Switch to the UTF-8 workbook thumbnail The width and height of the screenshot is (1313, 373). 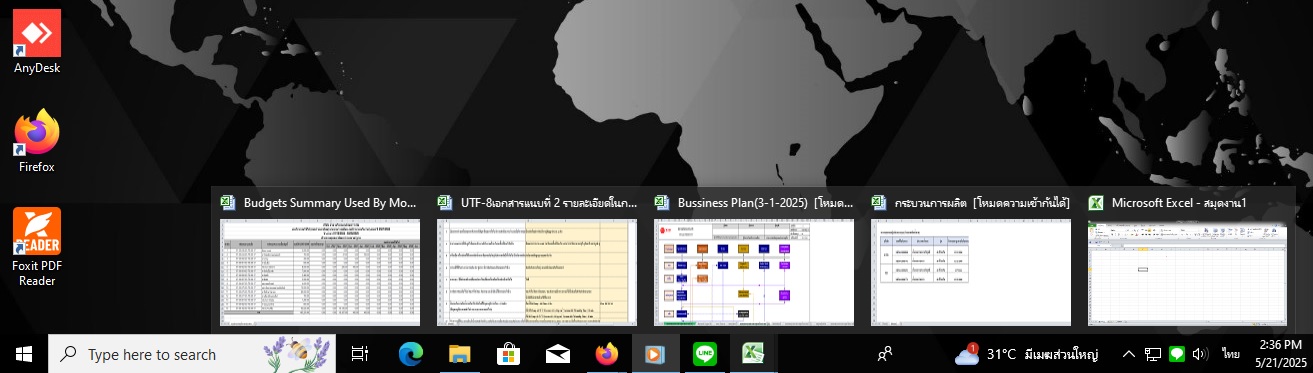[537, 258]
